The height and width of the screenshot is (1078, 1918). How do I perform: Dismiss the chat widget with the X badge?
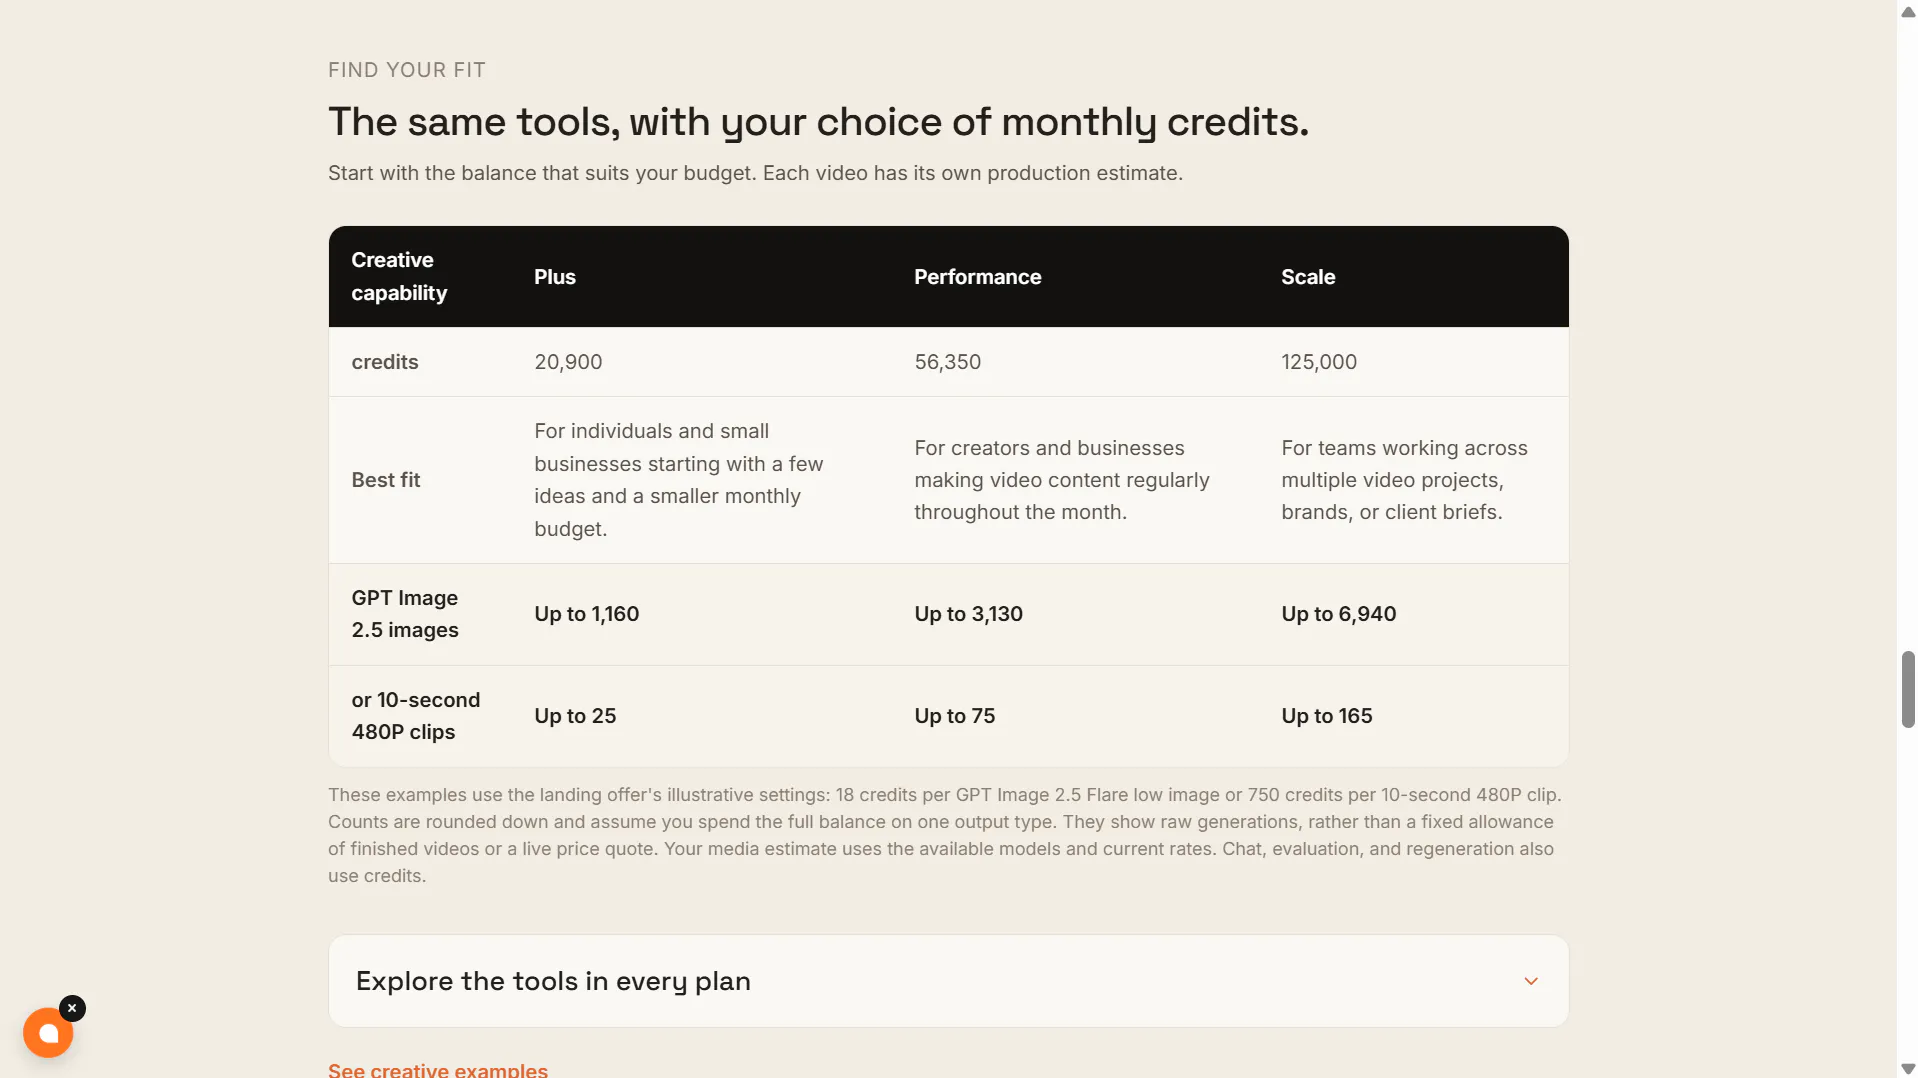coord(72,1008)
